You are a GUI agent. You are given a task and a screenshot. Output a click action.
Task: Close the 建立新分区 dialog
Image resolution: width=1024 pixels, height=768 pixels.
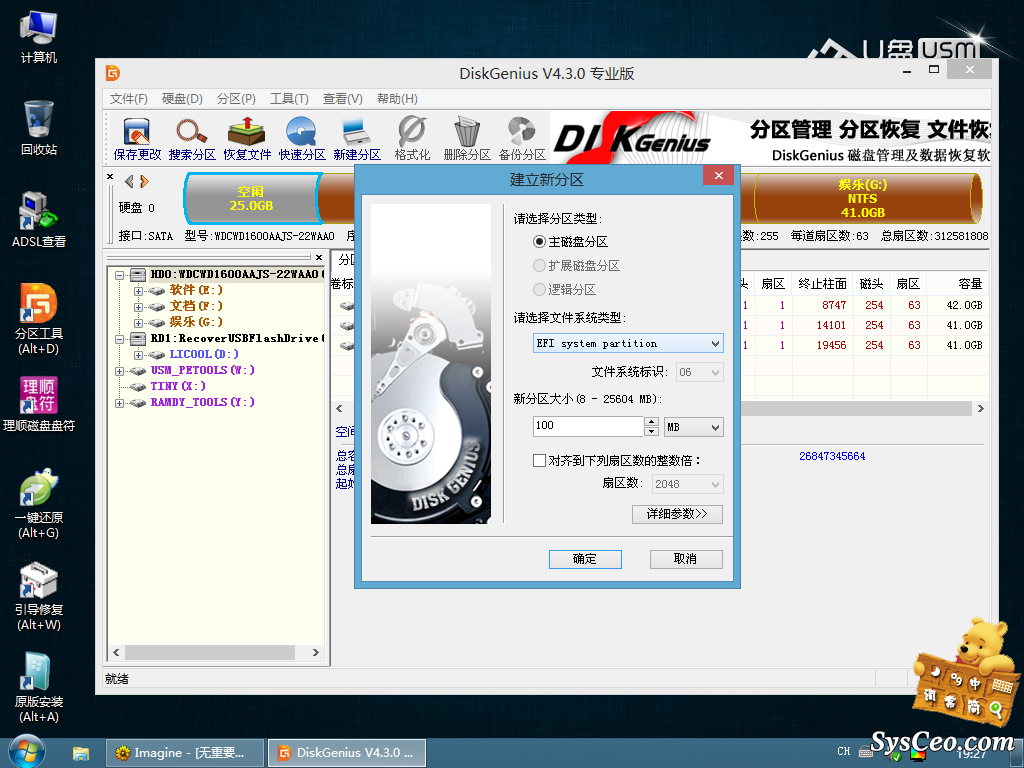coord(718,175)
